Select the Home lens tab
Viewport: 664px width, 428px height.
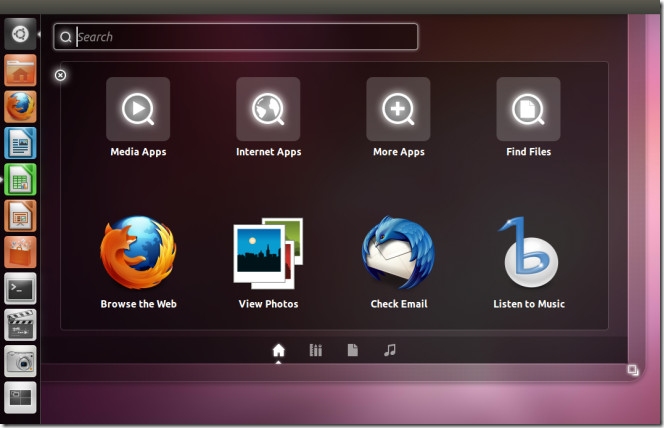pyautogui.click(x=278, y=351)
